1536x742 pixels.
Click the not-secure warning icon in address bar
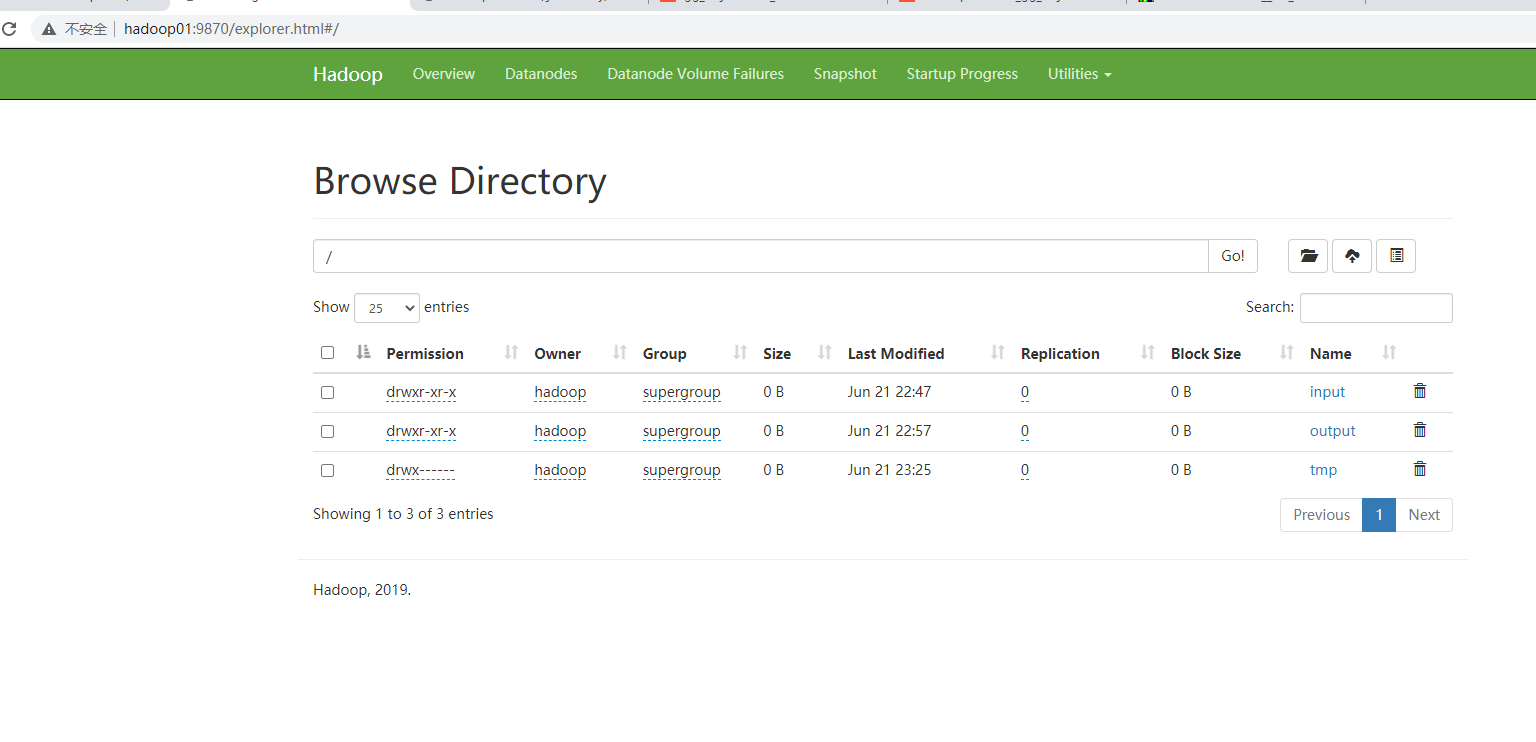[x=49, y=29]
